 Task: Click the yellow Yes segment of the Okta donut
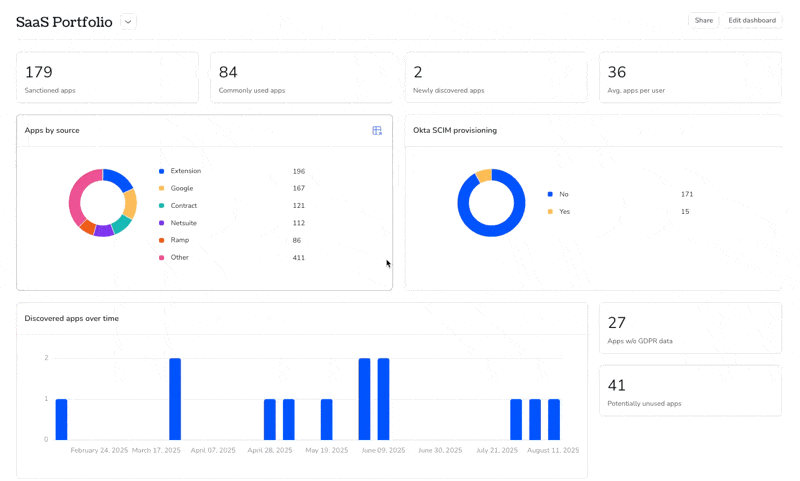click(484, 176)
